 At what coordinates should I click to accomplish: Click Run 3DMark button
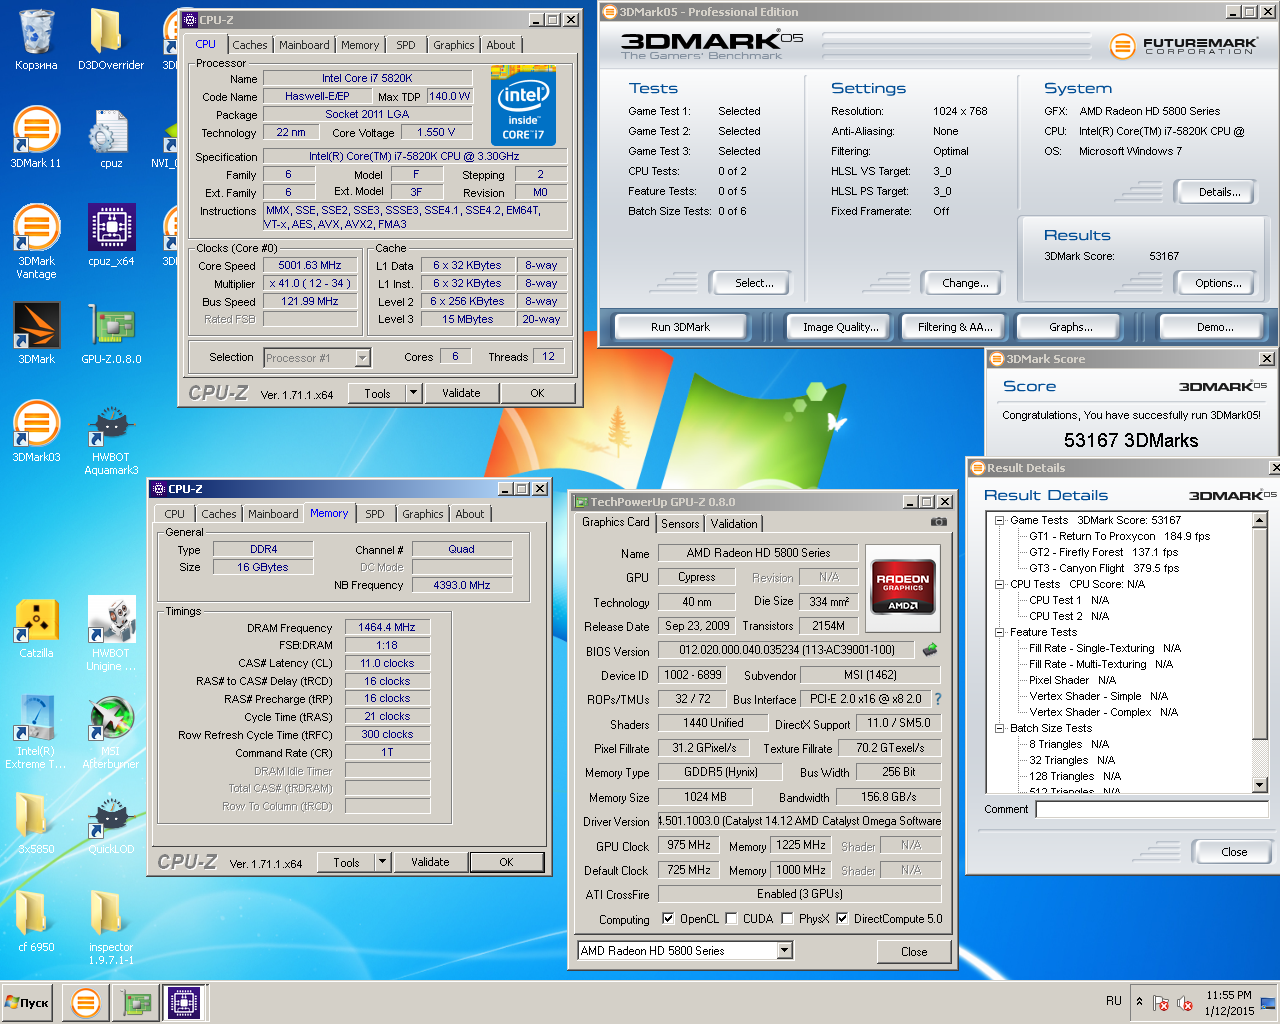click(x=680, y=327)
